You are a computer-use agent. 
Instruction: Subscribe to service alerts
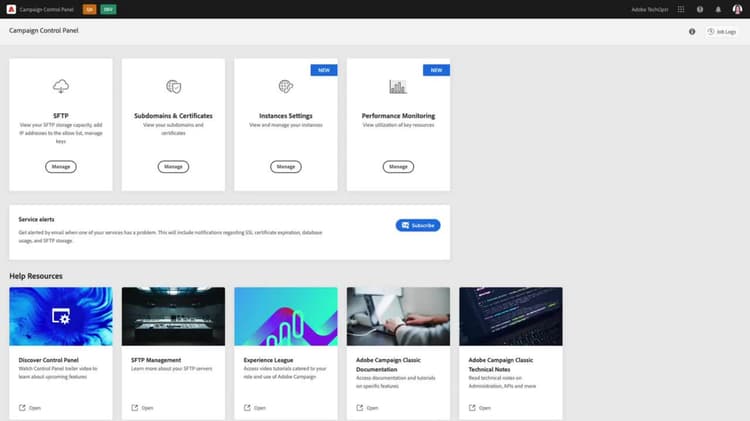pyautogui.click(x=418, y=225)
